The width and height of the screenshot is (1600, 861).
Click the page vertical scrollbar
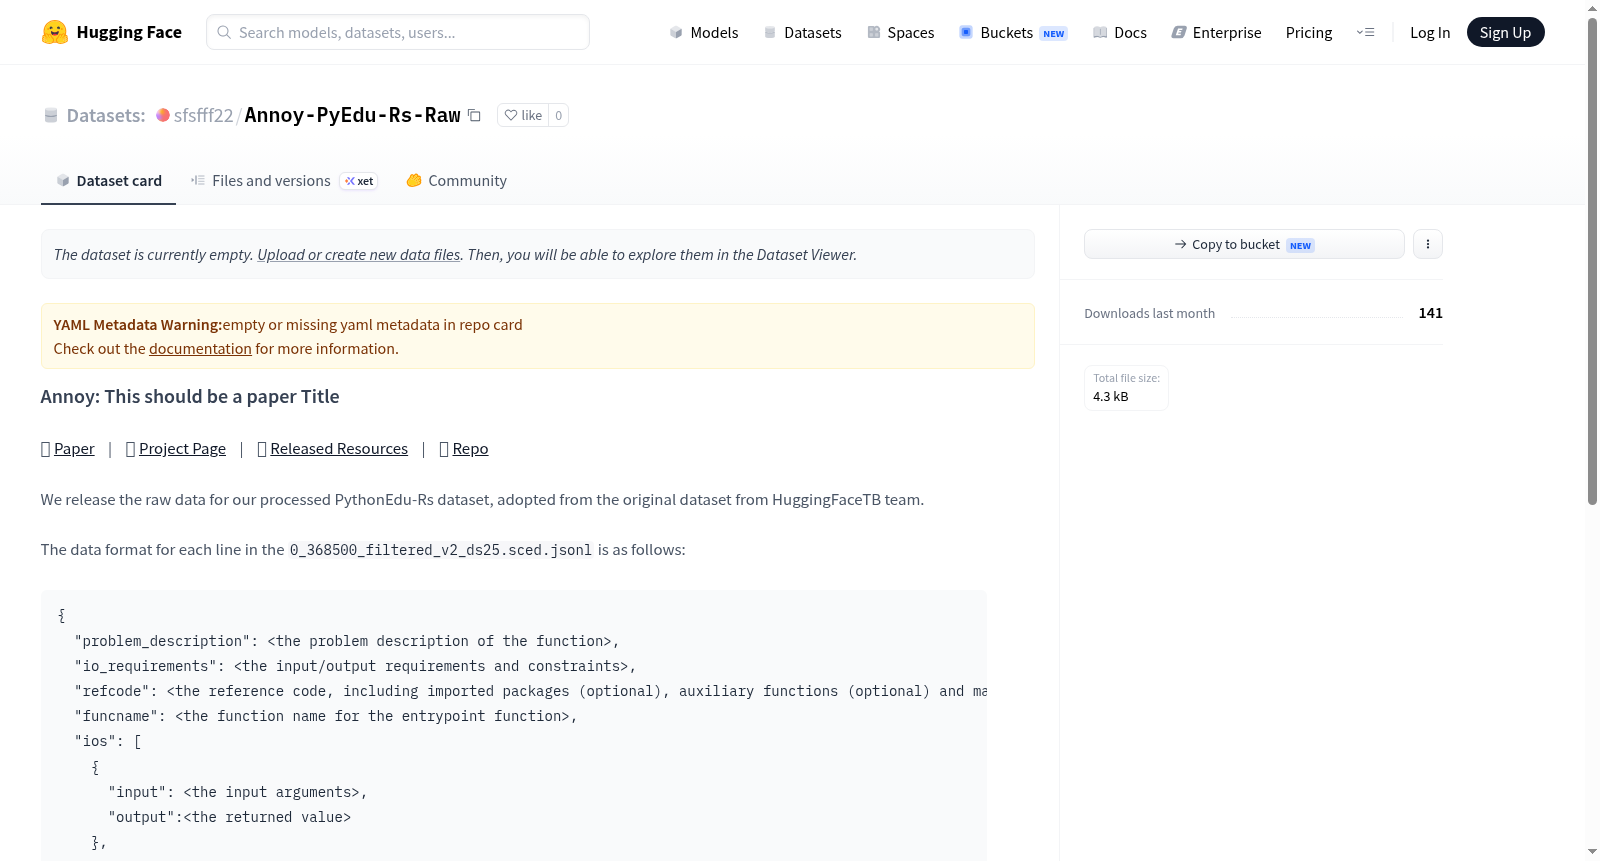[x=1593, y=261]
